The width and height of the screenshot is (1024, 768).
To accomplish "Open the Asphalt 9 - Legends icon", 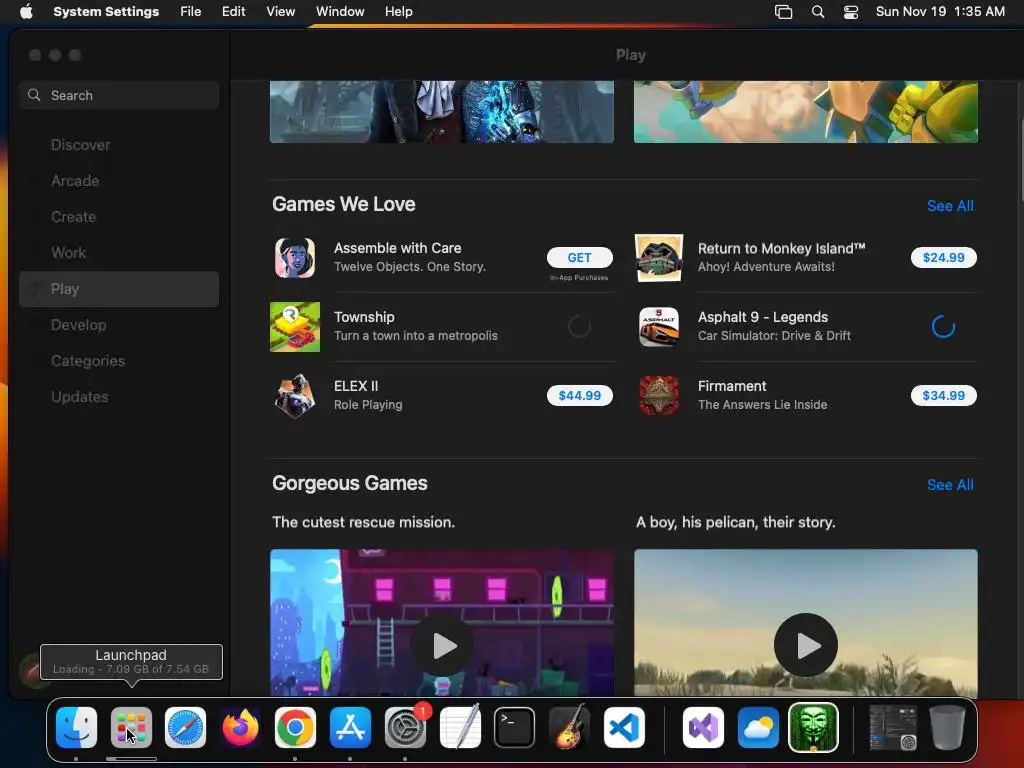I will (659, 327).
